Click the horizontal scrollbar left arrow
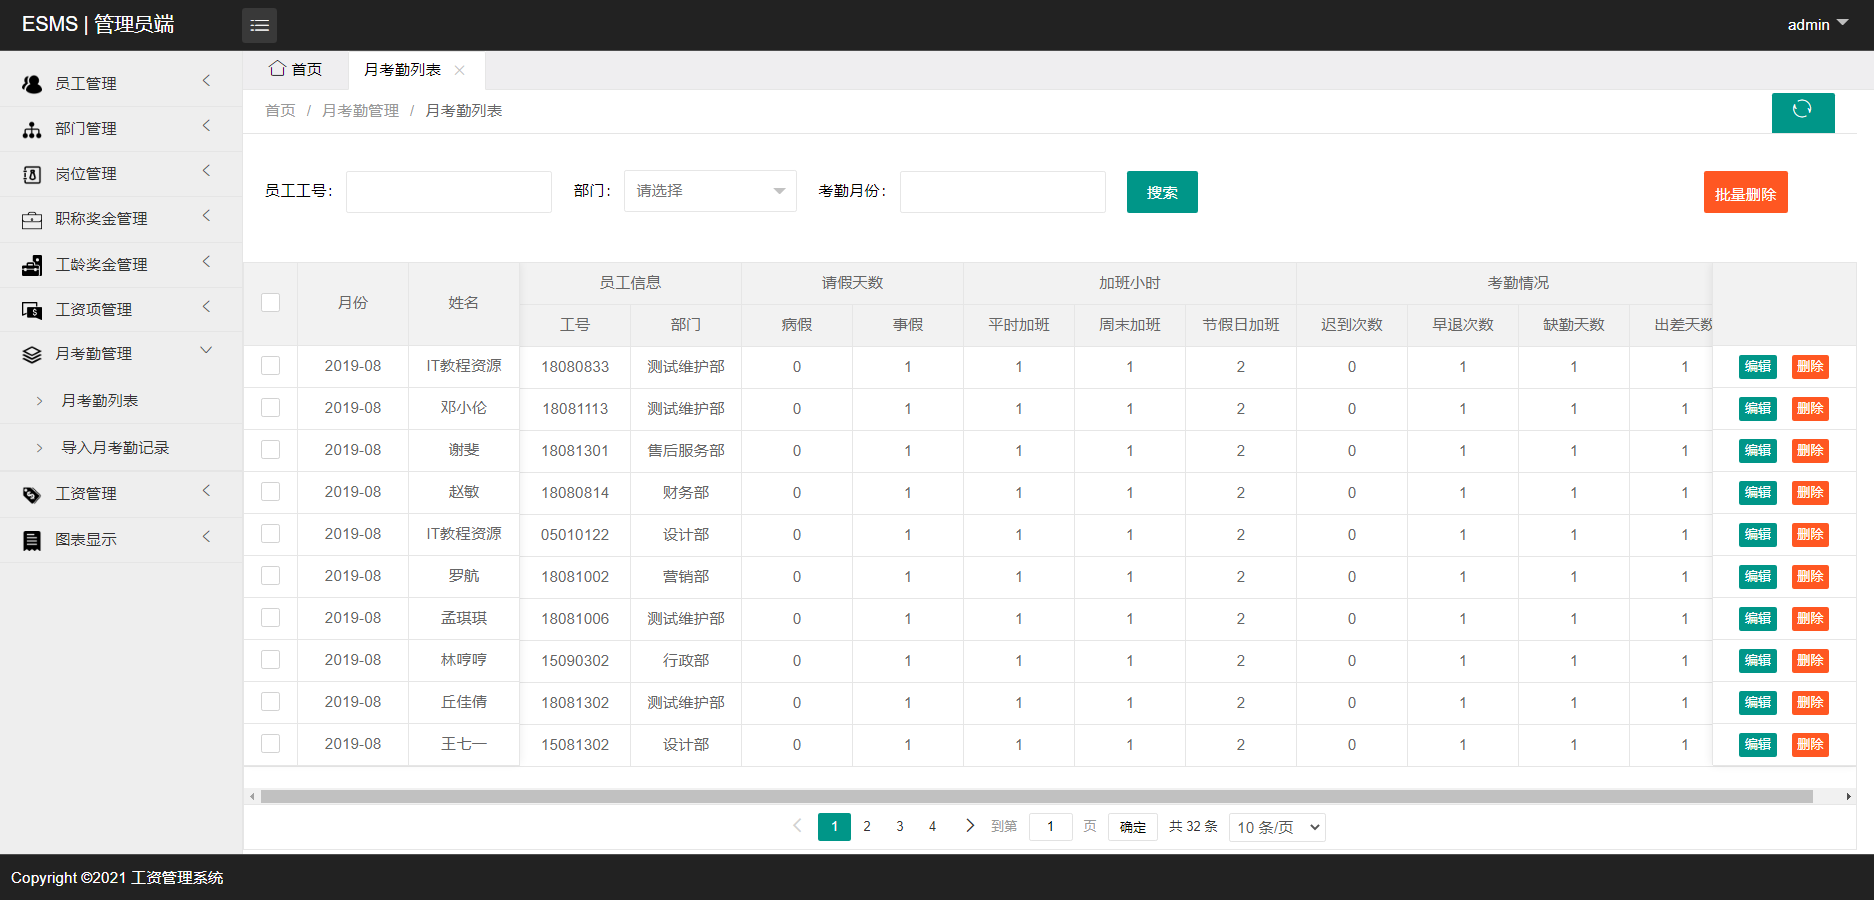 pos(252,797)
